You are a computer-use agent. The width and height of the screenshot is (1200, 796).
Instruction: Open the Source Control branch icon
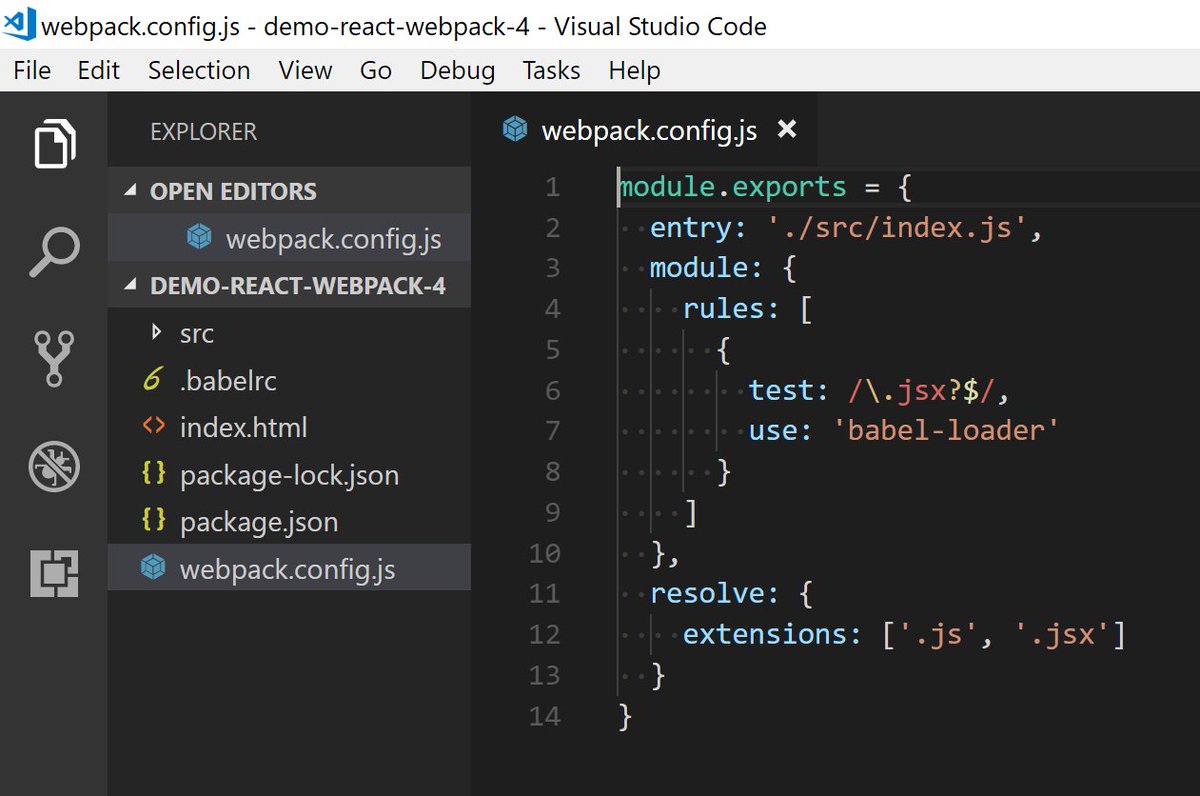(54, 359)
